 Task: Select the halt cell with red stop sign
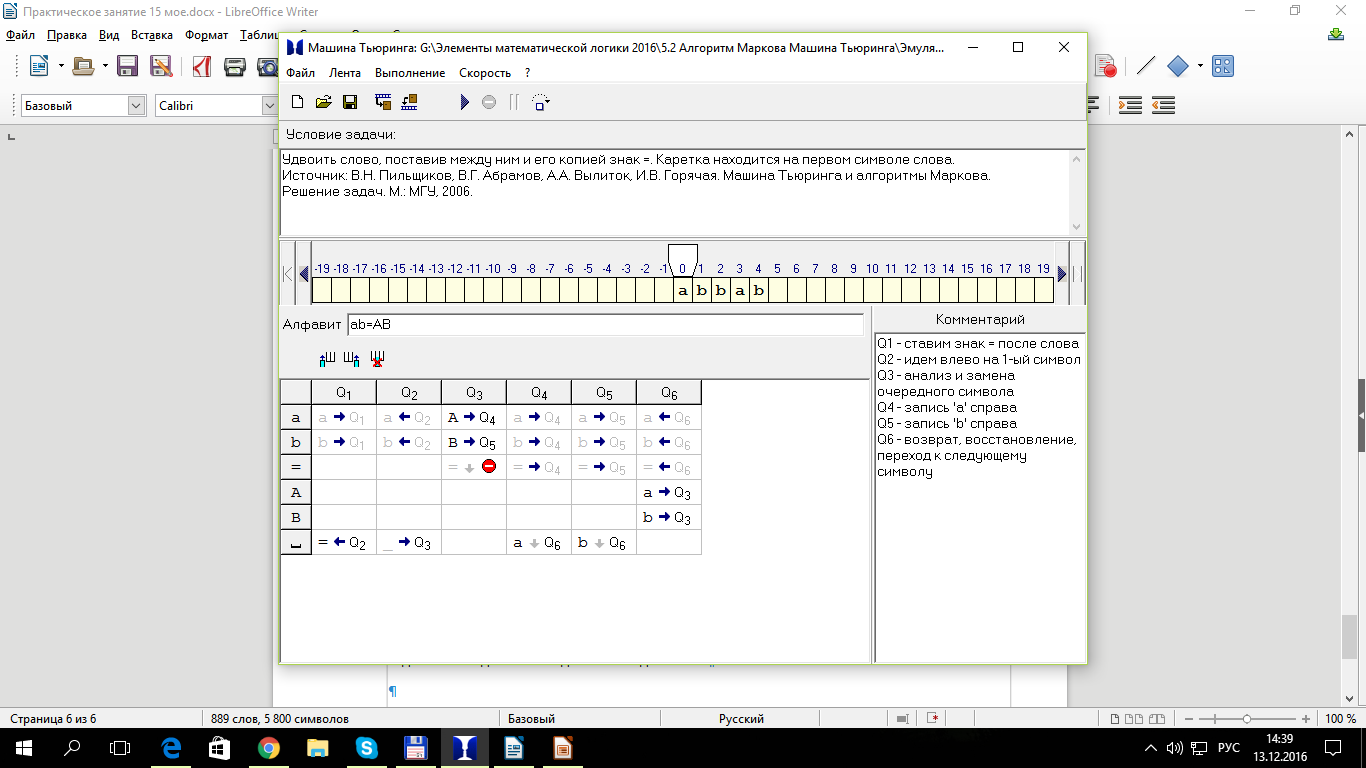(474, 467)
